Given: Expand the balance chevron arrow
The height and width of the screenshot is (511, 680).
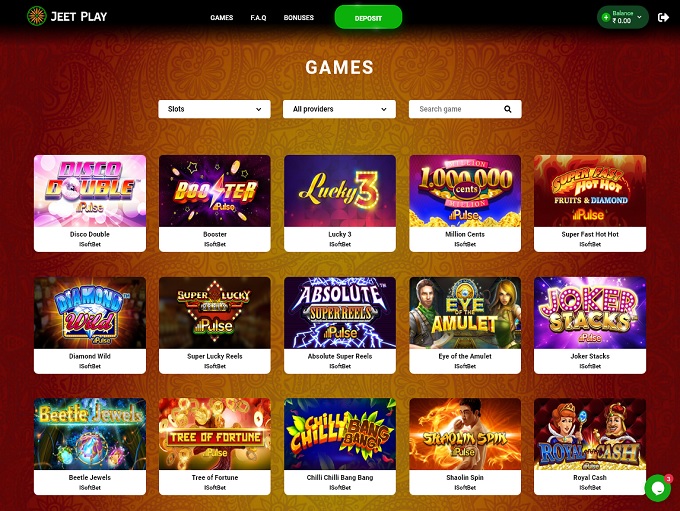Looking at the screenshot, I should (639, 17).
